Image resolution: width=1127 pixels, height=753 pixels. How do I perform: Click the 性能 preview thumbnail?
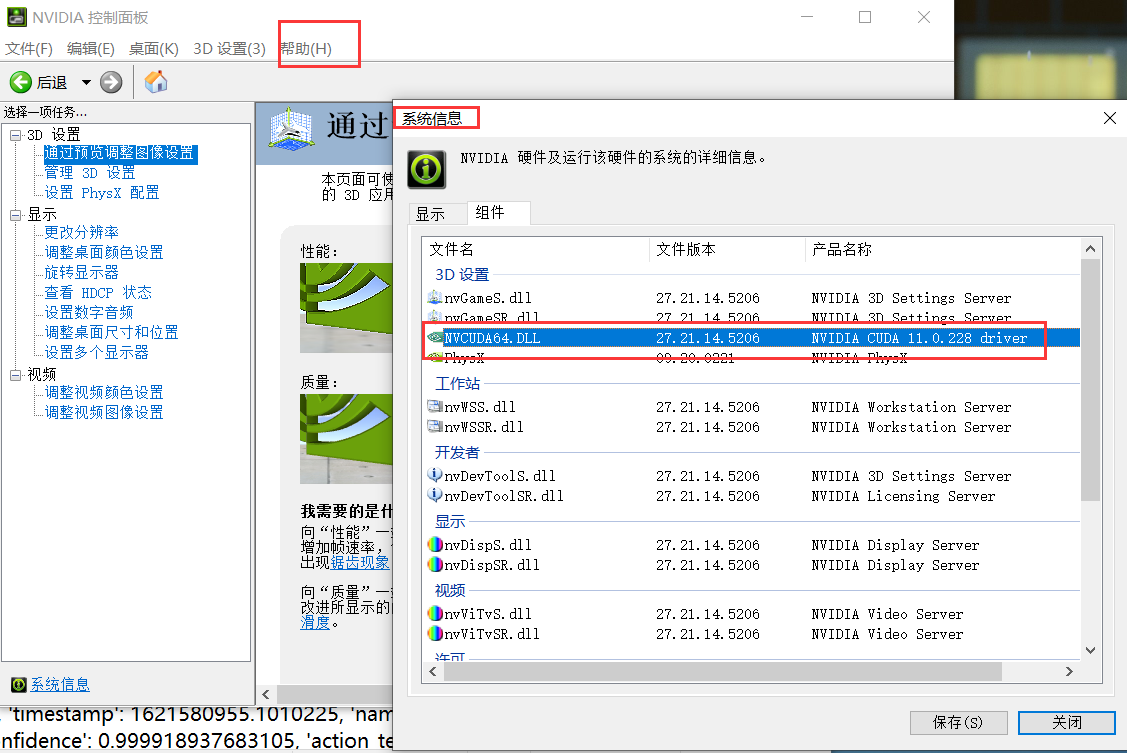[x=346, y=308]
